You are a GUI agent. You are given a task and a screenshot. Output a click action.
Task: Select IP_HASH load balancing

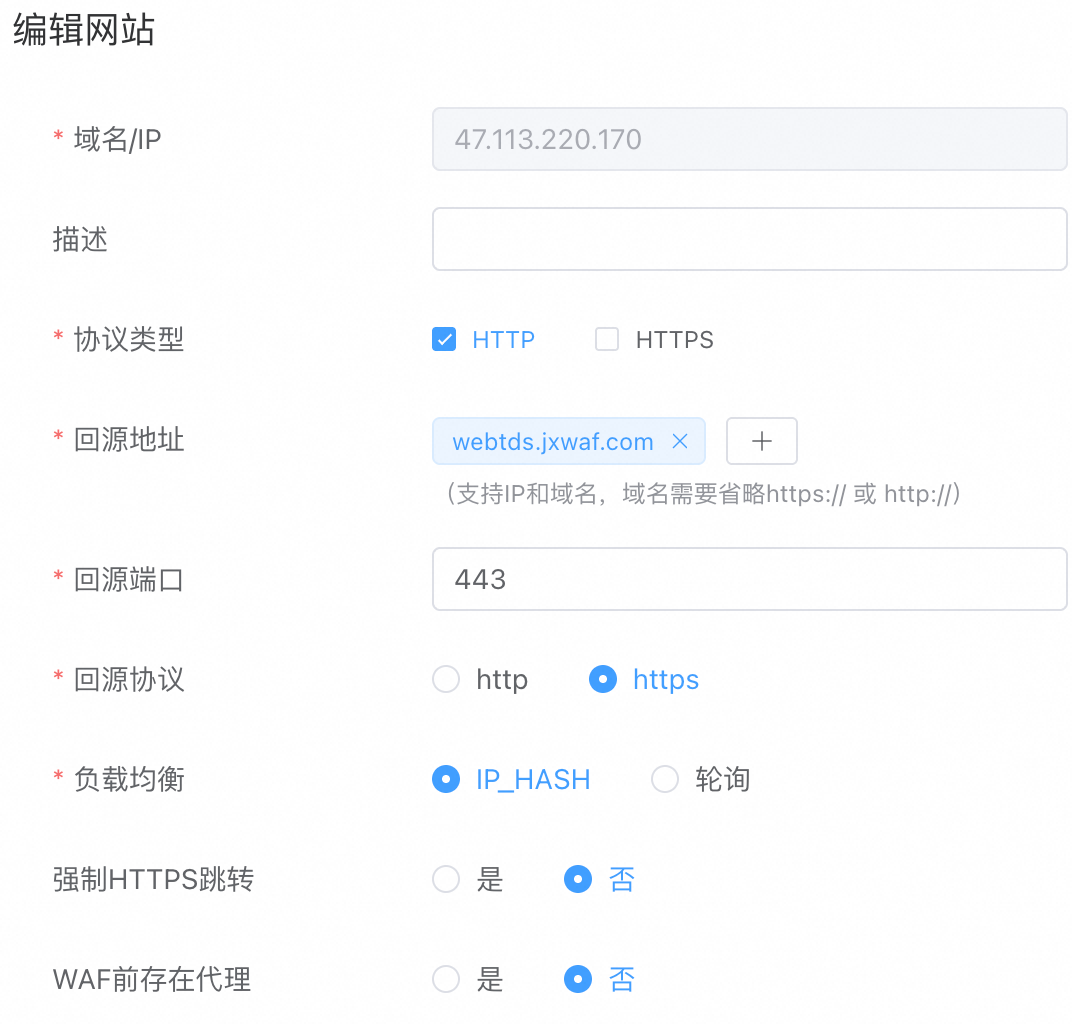click(x=446, y=779)
